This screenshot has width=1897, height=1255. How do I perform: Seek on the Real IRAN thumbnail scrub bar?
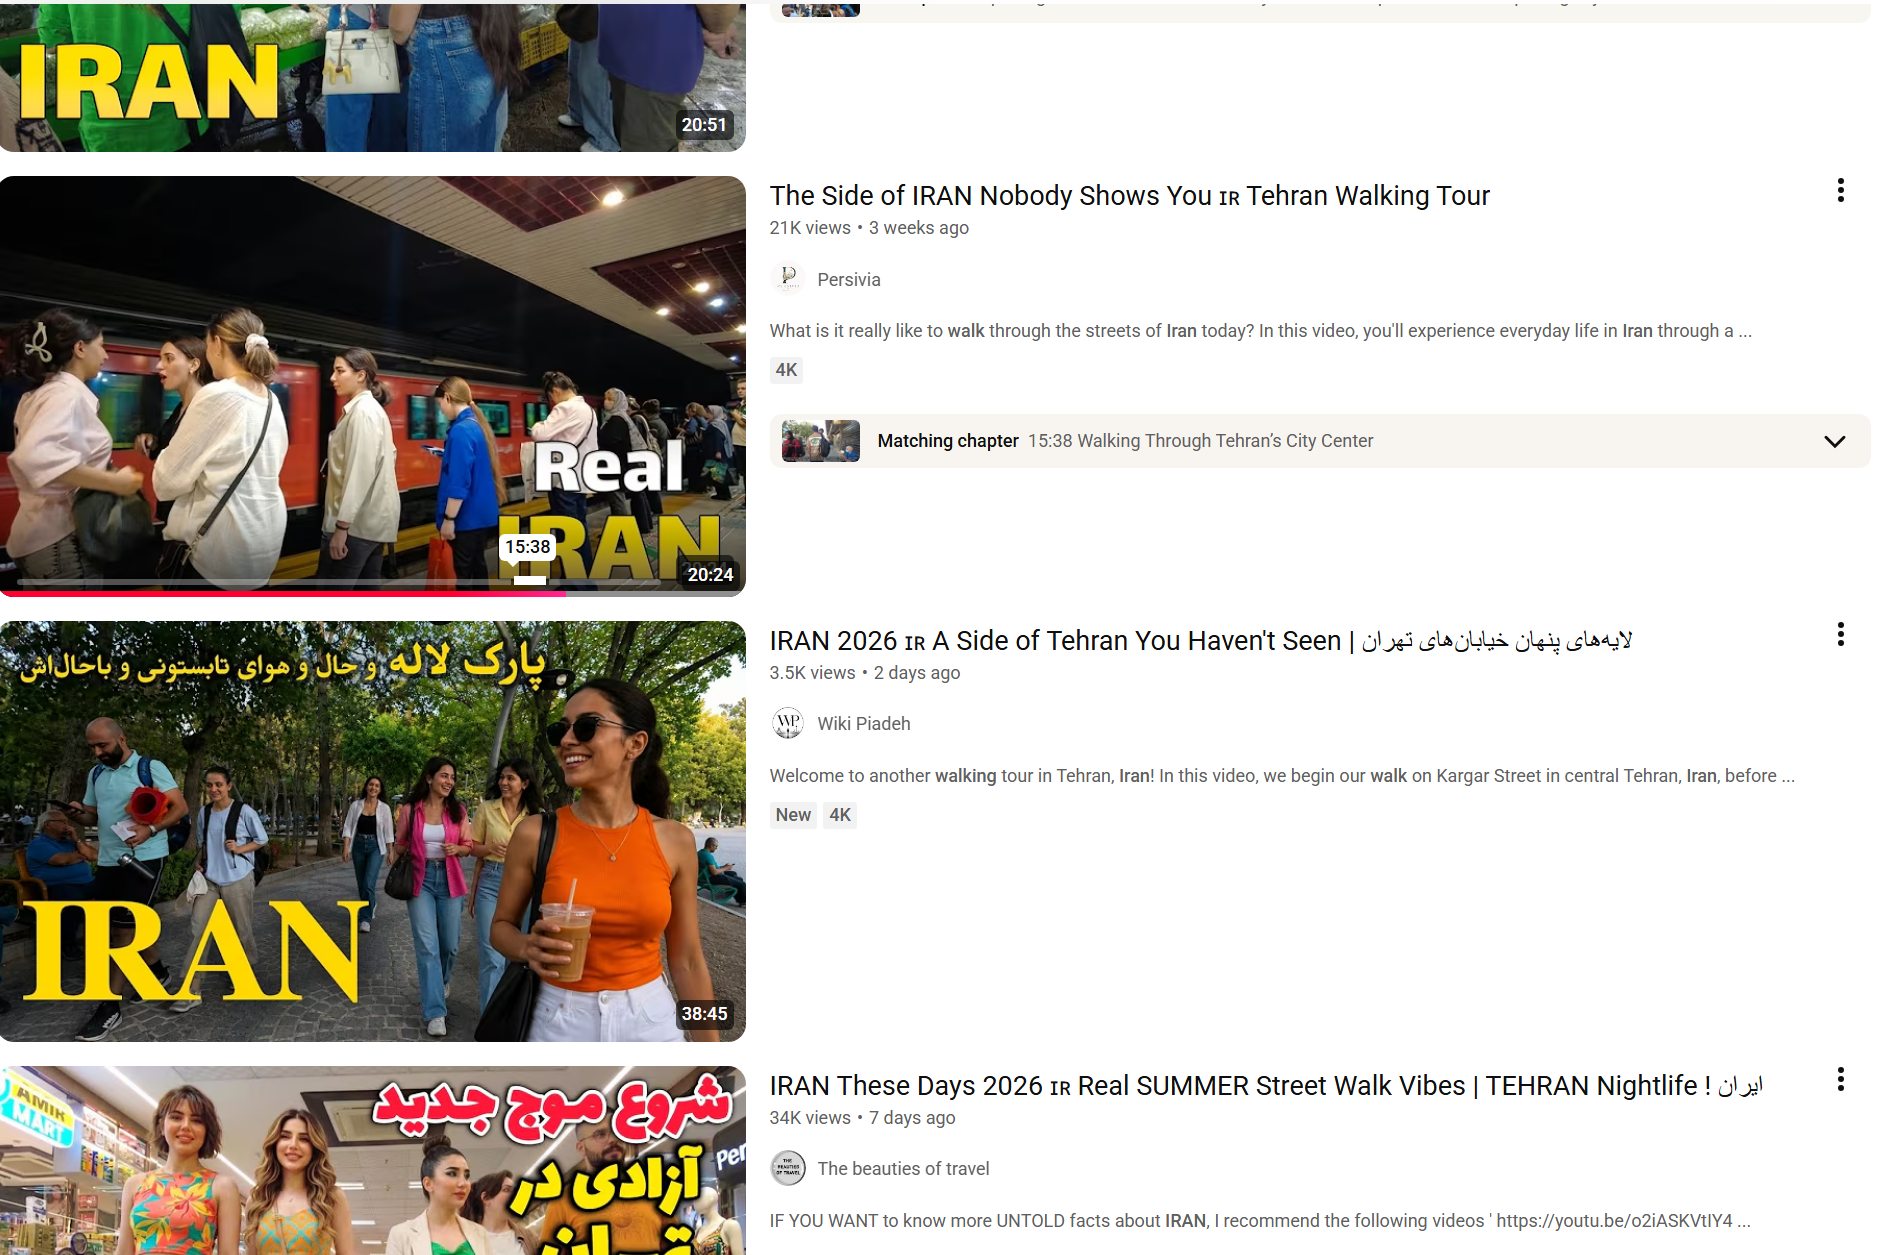340,581
